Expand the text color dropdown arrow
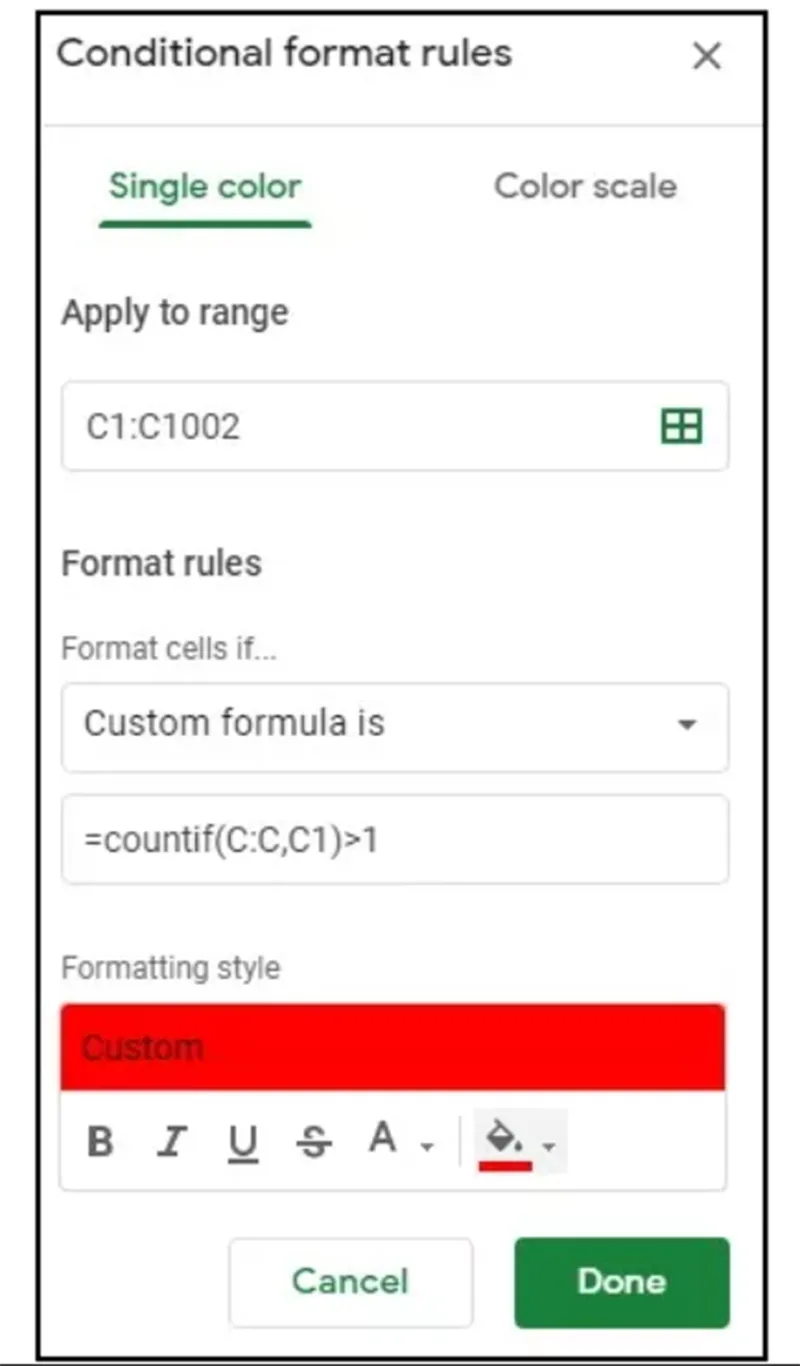Viewport: 800px width, 1366px height. (428, 1145)
